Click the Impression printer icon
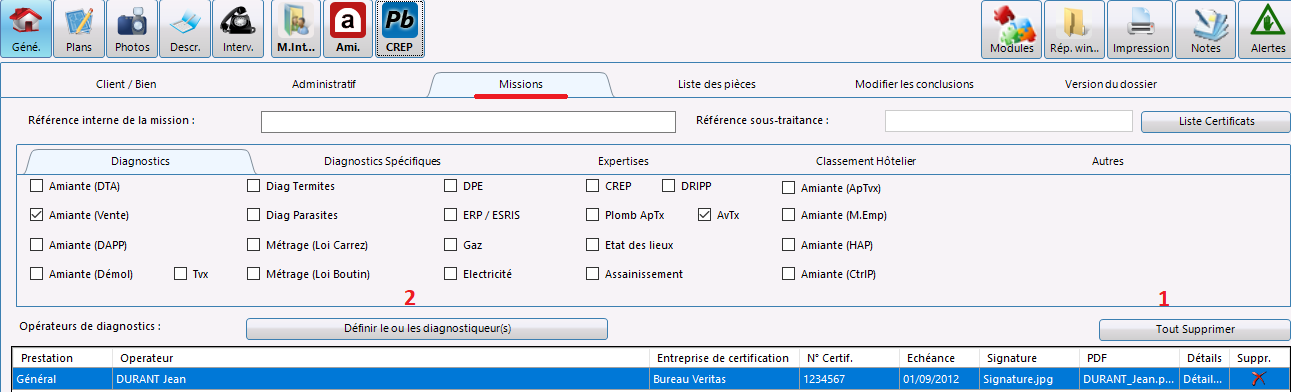1291x392 pixels. pyautogui.click(x=1141, y=29)
